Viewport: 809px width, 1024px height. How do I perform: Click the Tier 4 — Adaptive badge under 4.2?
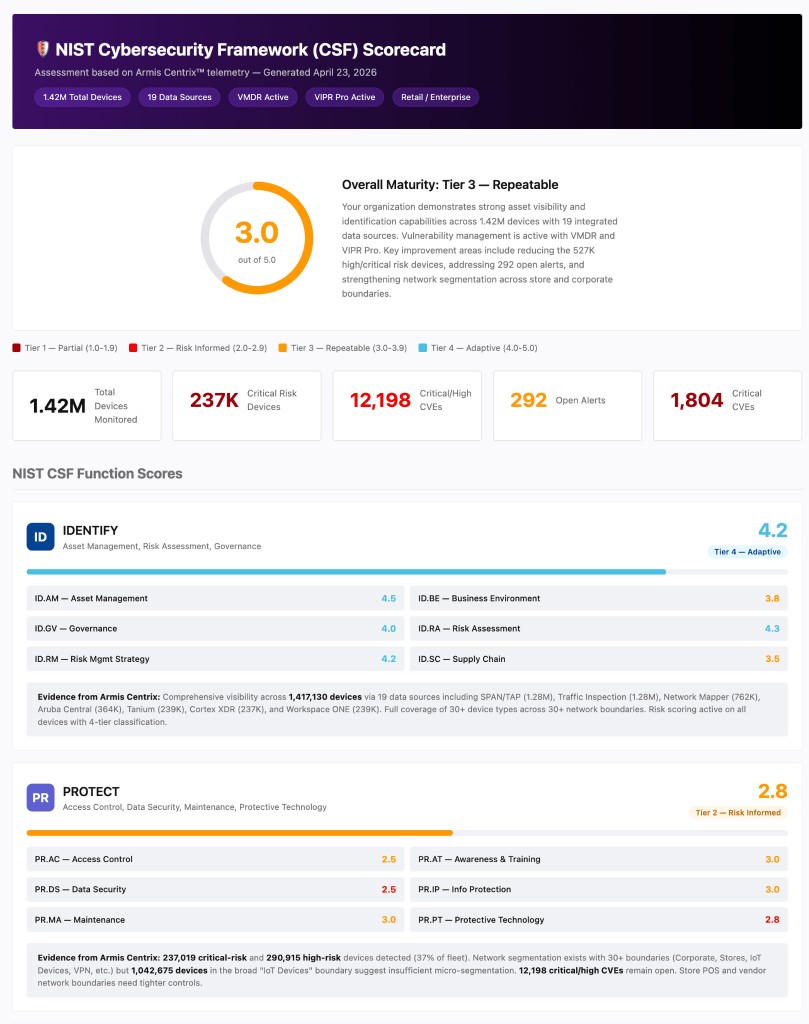click(748, 552)
